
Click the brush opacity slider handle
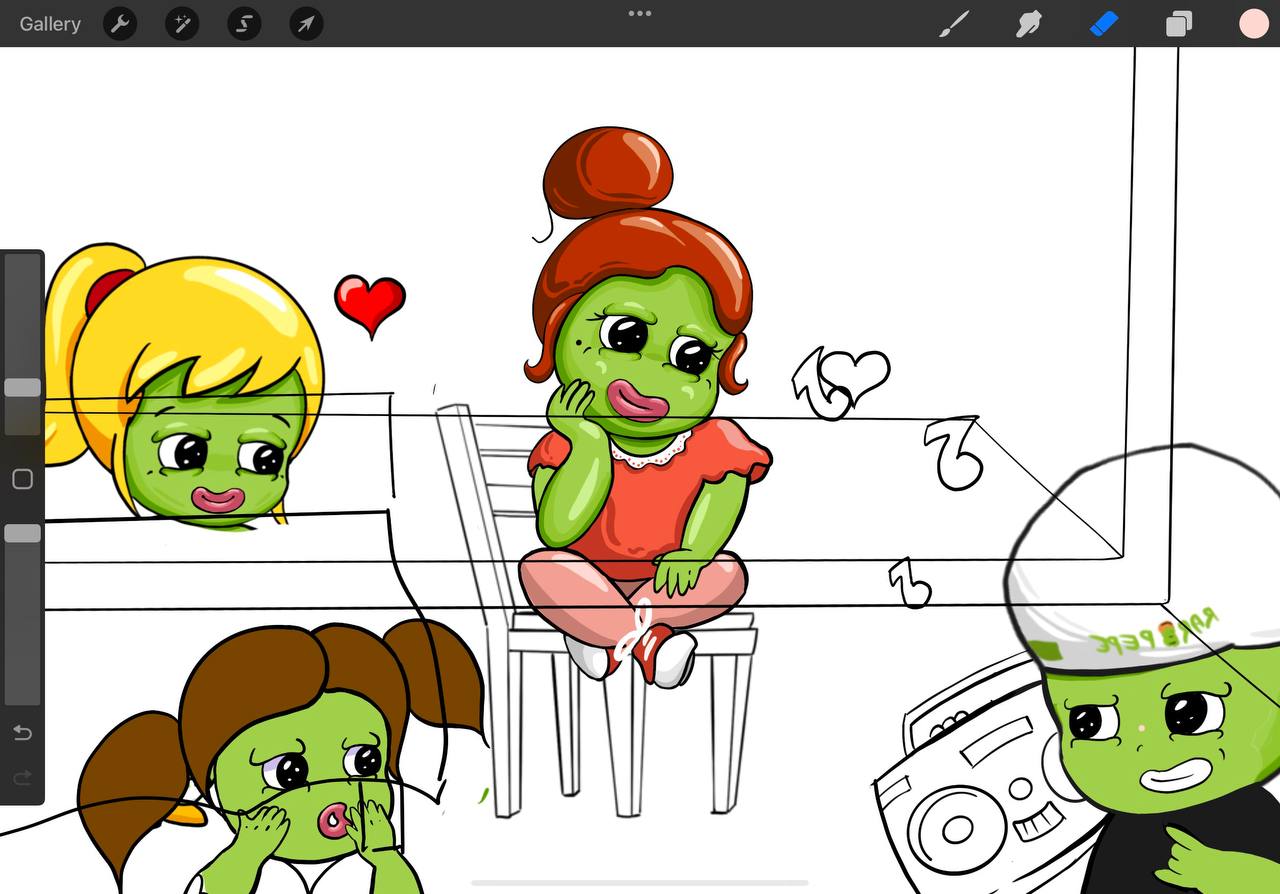coord(22,534)
